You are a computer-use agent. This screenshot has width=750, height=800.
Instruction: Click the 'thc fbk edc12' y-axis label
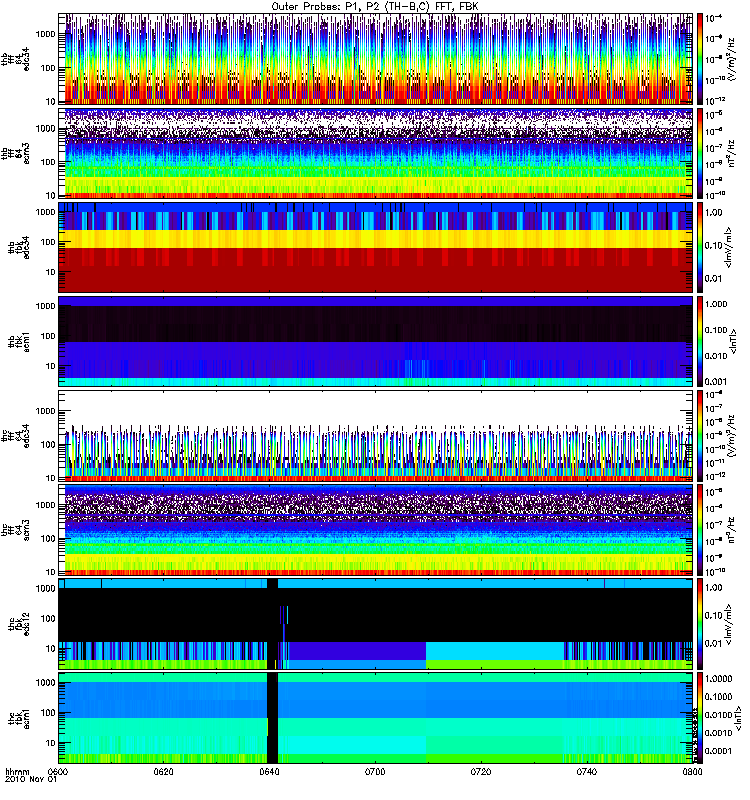pyautogui.click(x=19, y=624)
